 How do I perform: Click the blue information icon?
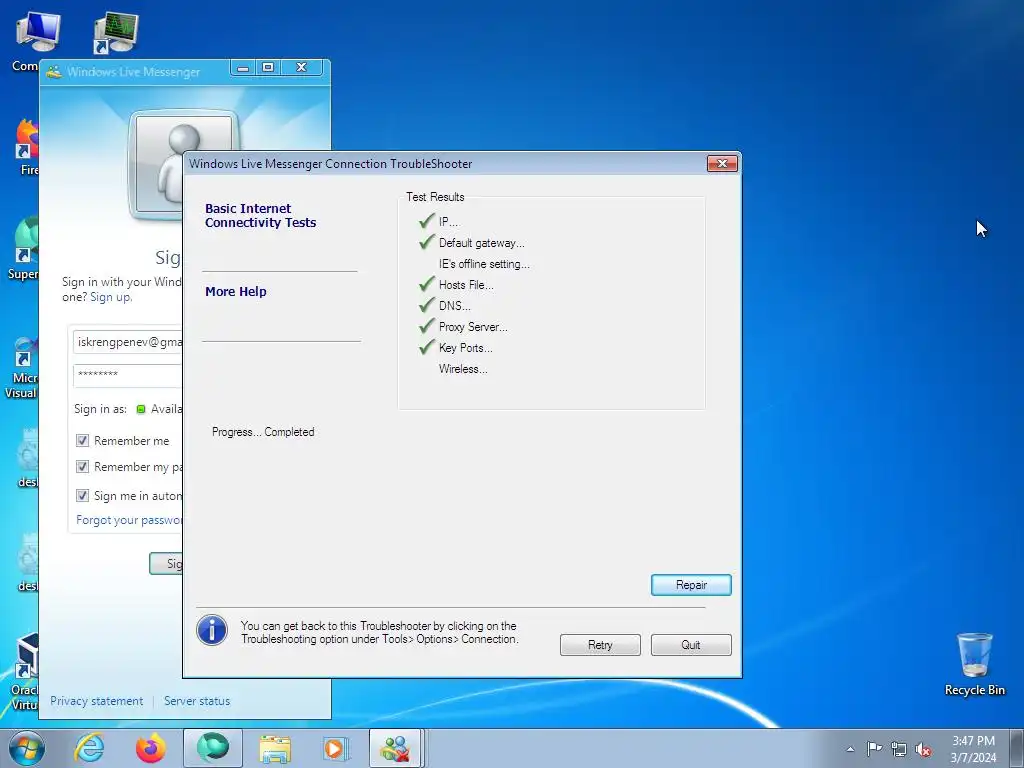tap(212, 630)
